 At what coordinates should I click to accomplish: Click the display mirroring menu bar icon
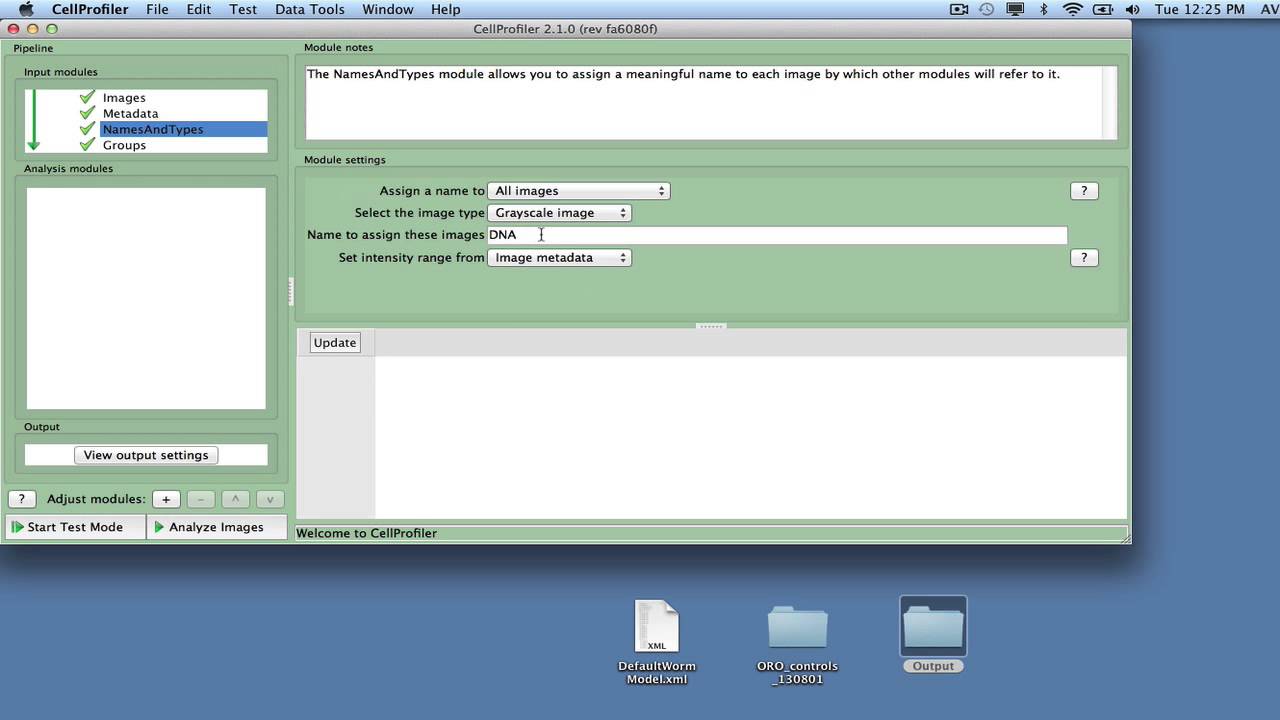click(x=1015, y=9)
